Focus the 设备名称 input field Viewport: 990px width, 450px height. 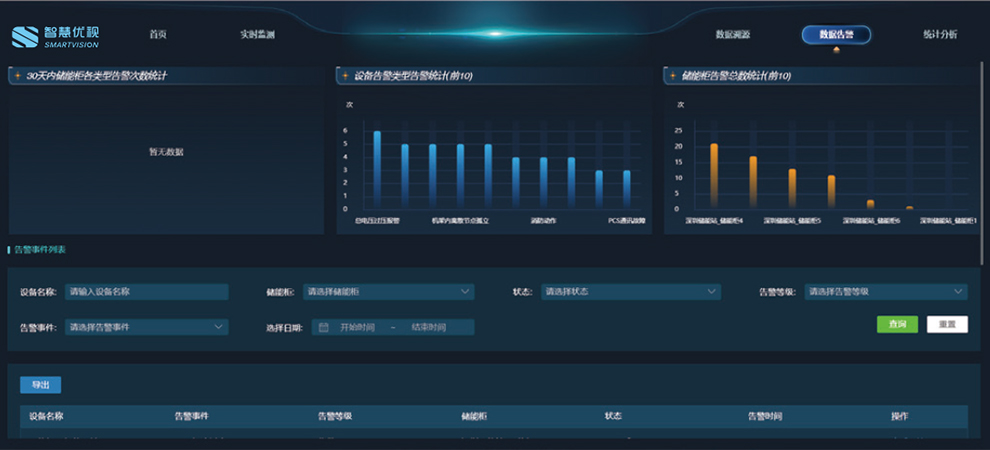[x=147, y=292]
